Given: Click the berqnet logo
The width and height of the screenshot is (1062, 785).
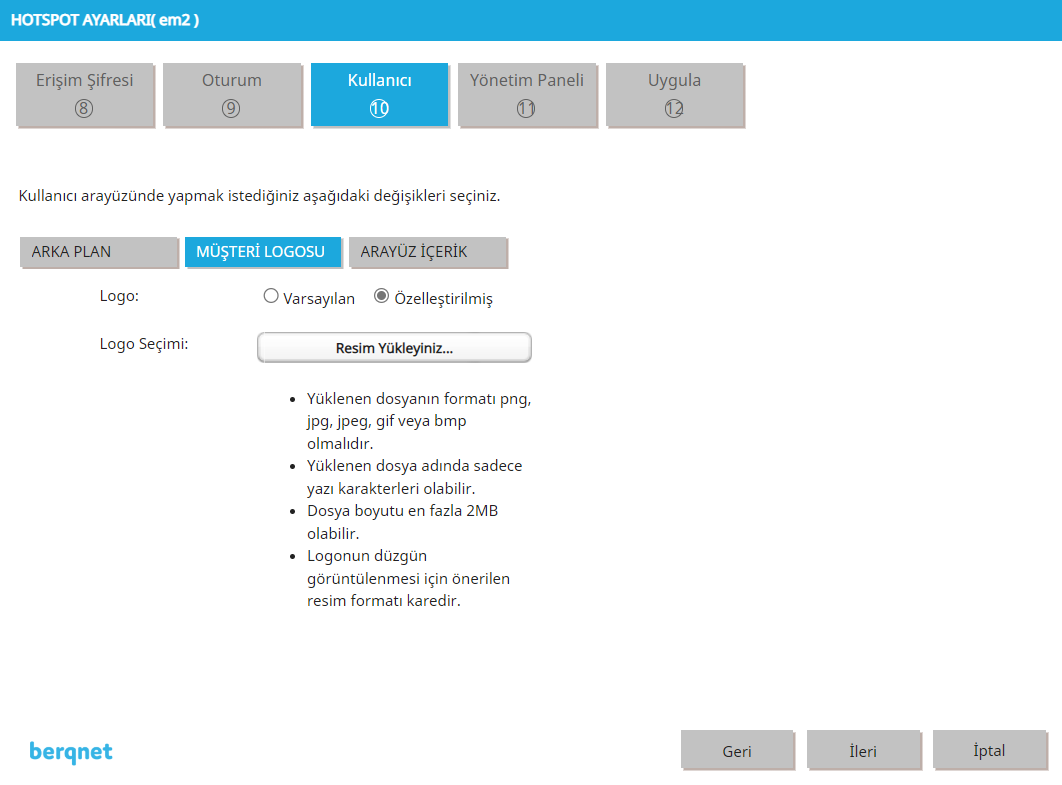Looking at the screenshot, I should point(71,752).
